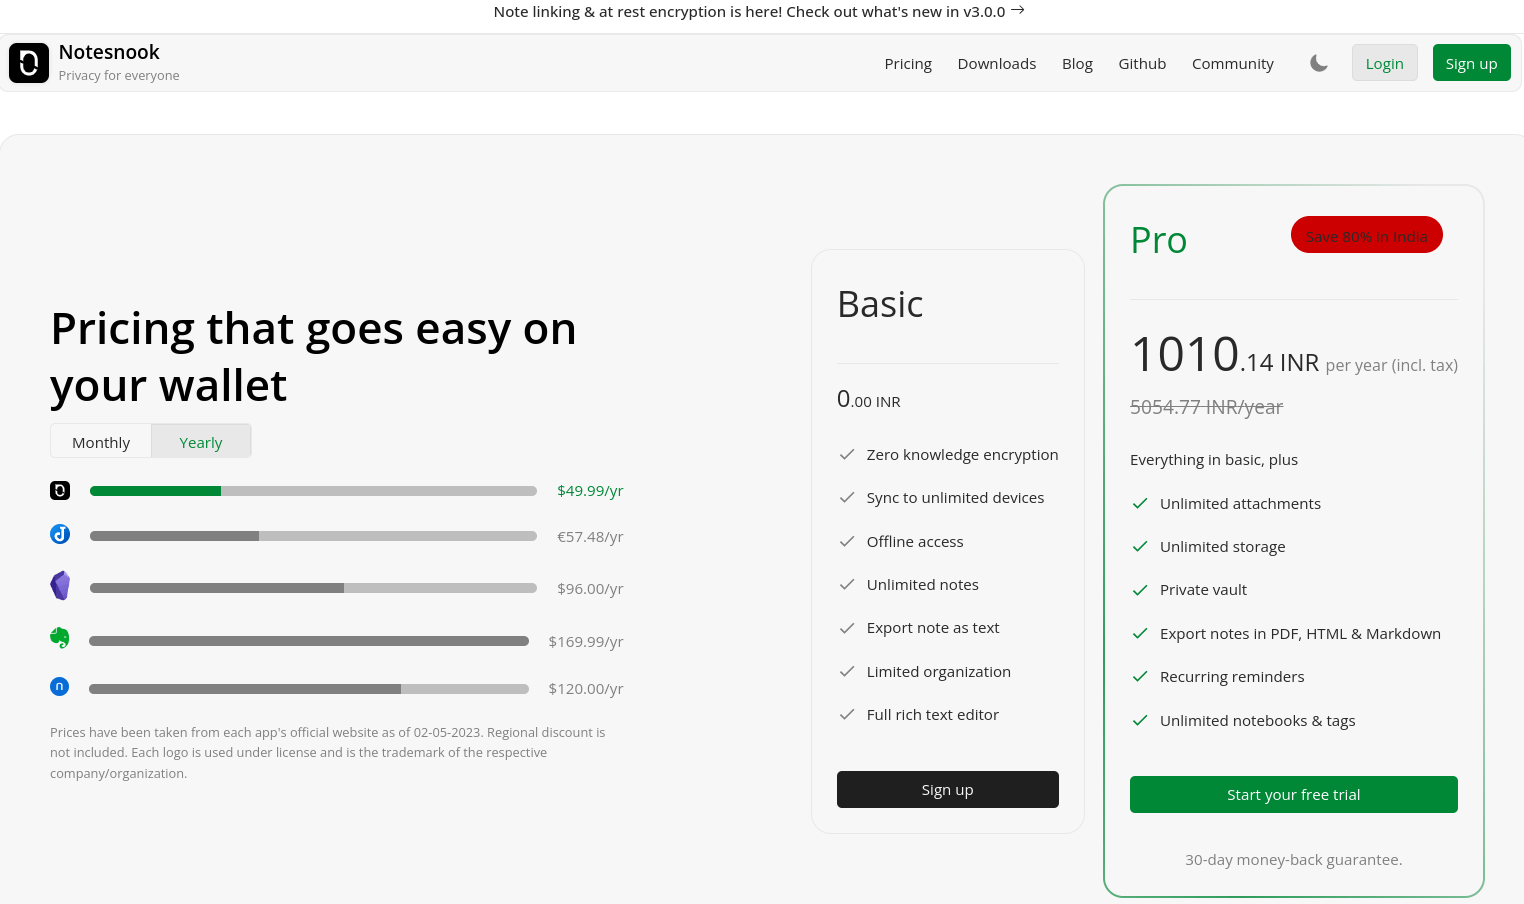The height and width of the screenshot is (904, 1524).
Task: Click the Evernote elephant icon
Action: click(x=60, y=637)
